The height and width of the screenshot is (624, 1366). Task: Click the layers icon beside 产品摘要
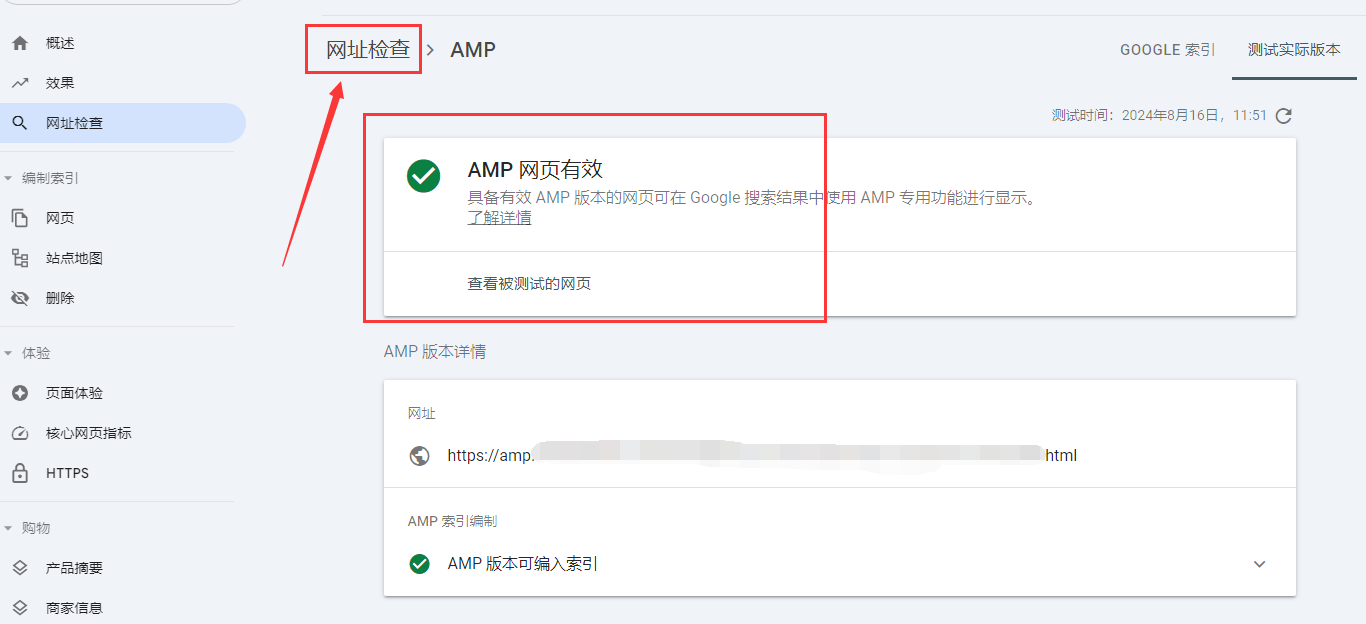pos(19,568)
